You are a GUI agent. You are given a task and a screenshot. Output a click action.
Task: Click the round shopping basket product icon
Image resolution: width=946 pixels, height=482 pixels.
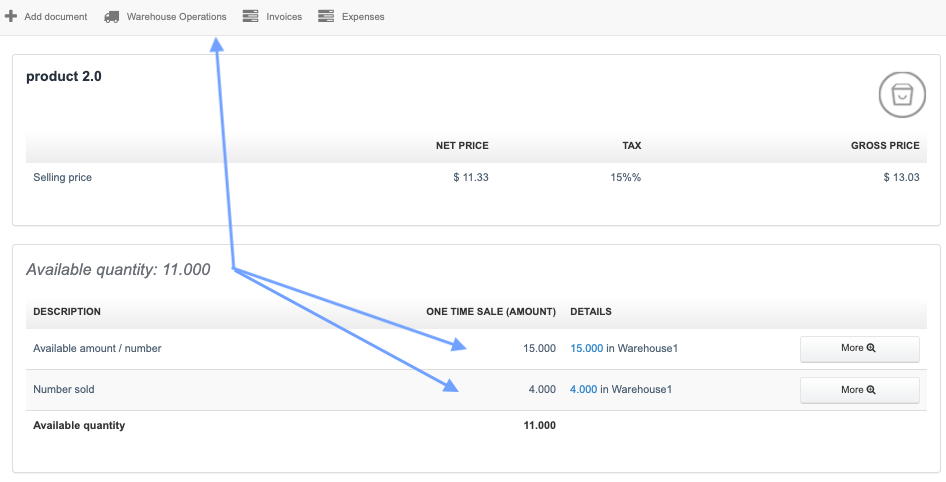coord(901,94)
